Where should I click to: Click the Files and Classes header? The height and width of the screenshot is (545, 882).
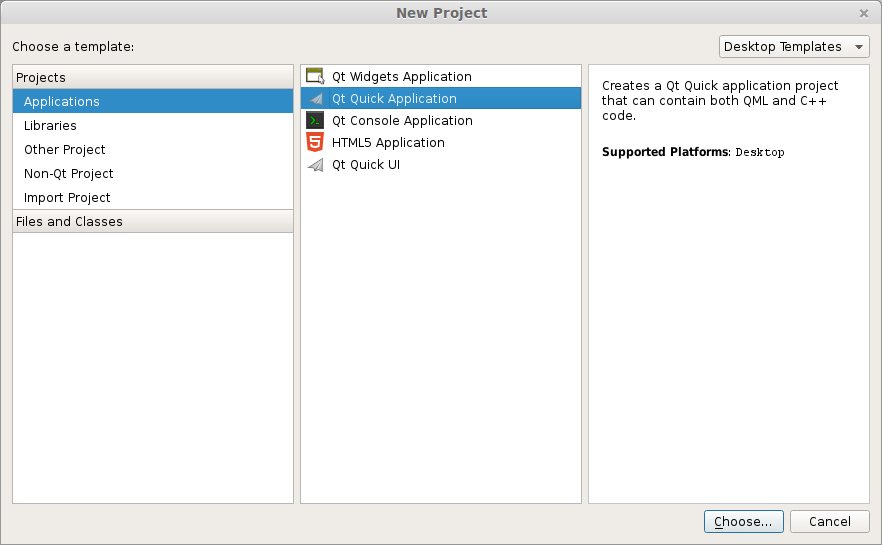(x=69, y=222)
